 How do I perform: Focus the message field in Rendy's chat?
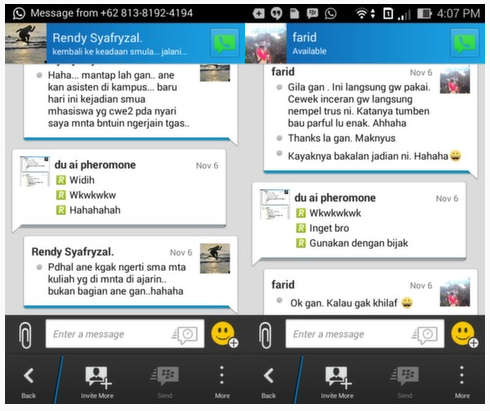click(125, 334)
